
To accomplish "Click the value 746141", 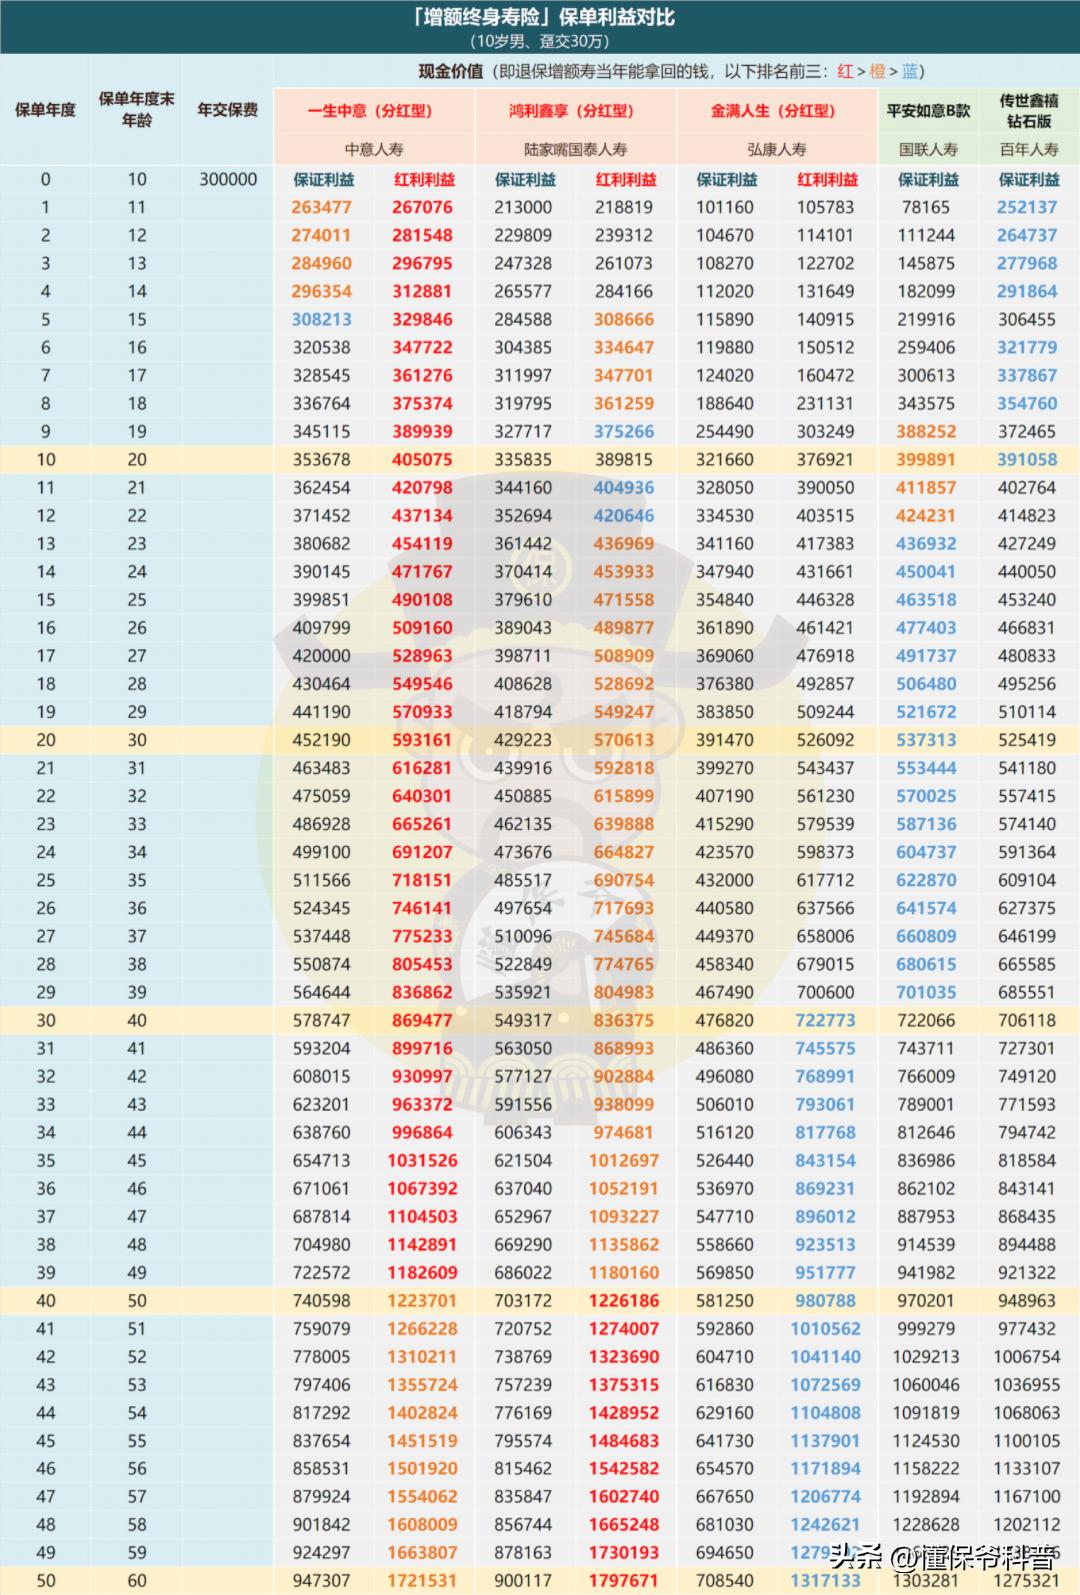I will pos(422,908).
